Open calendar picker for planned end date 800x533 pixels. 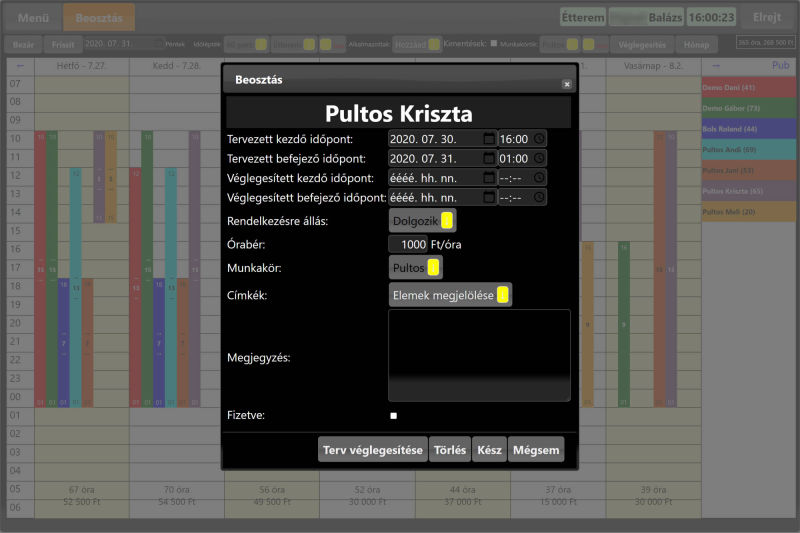(x=488, y=158)
